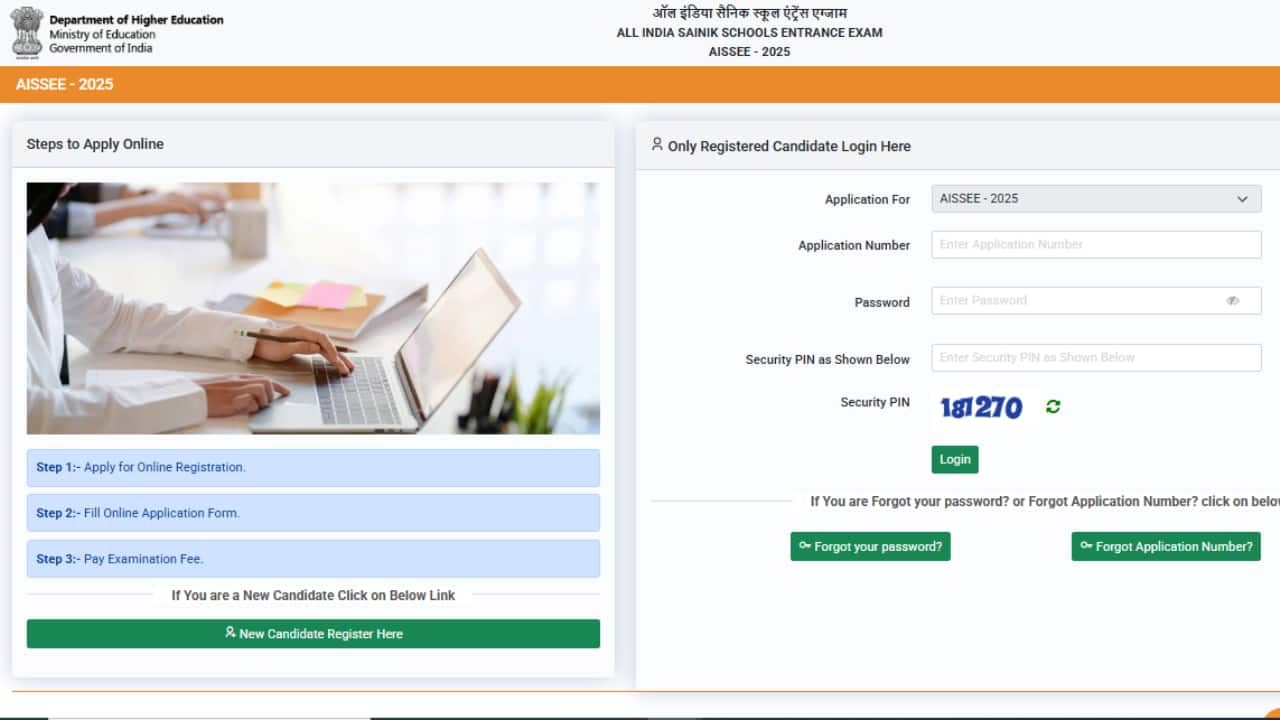
Task: Focus the Password input field
Action: [1096, 301]
